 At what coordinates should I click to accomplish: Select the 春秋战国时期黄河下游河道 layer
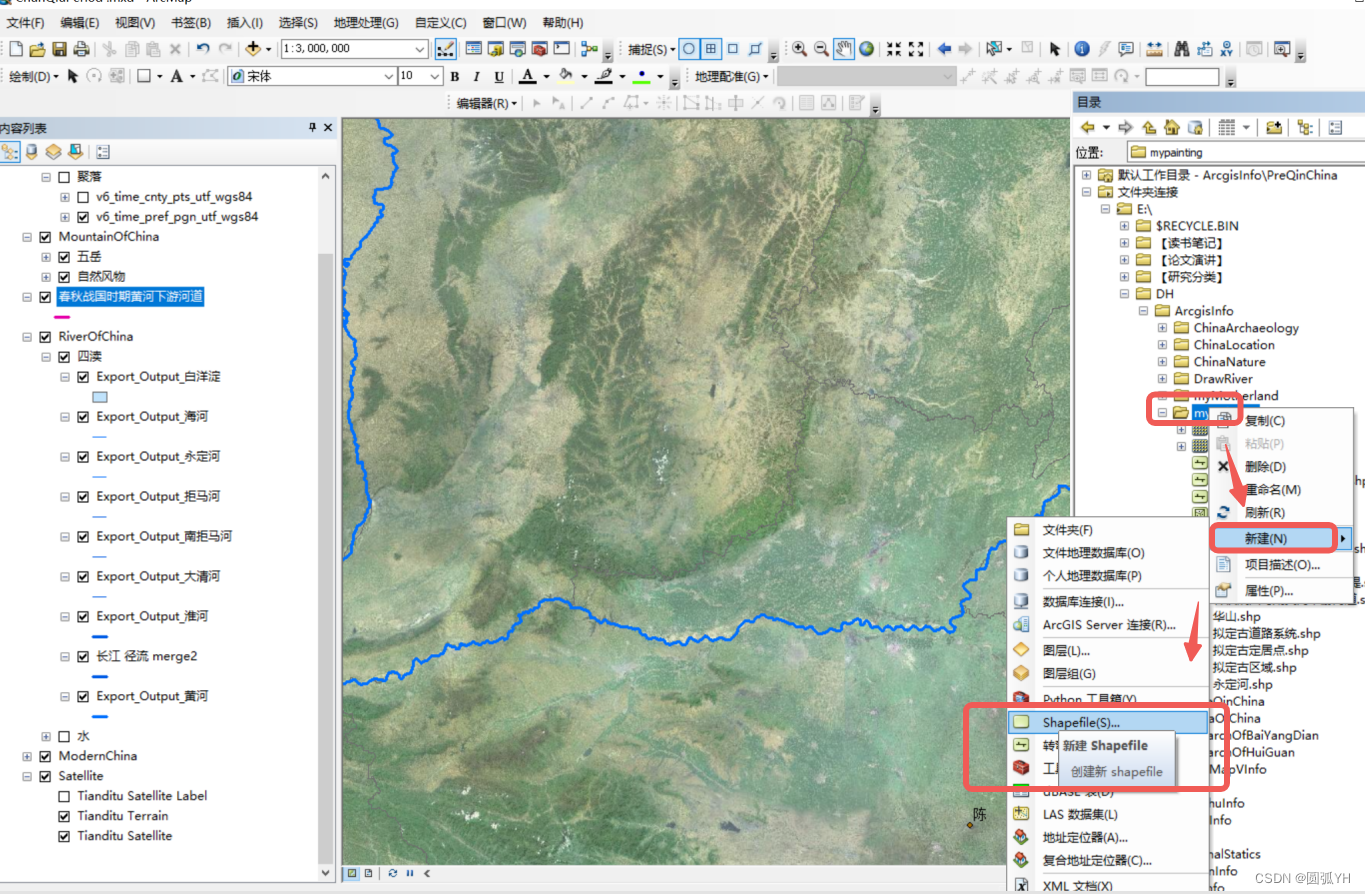point(131,297)
